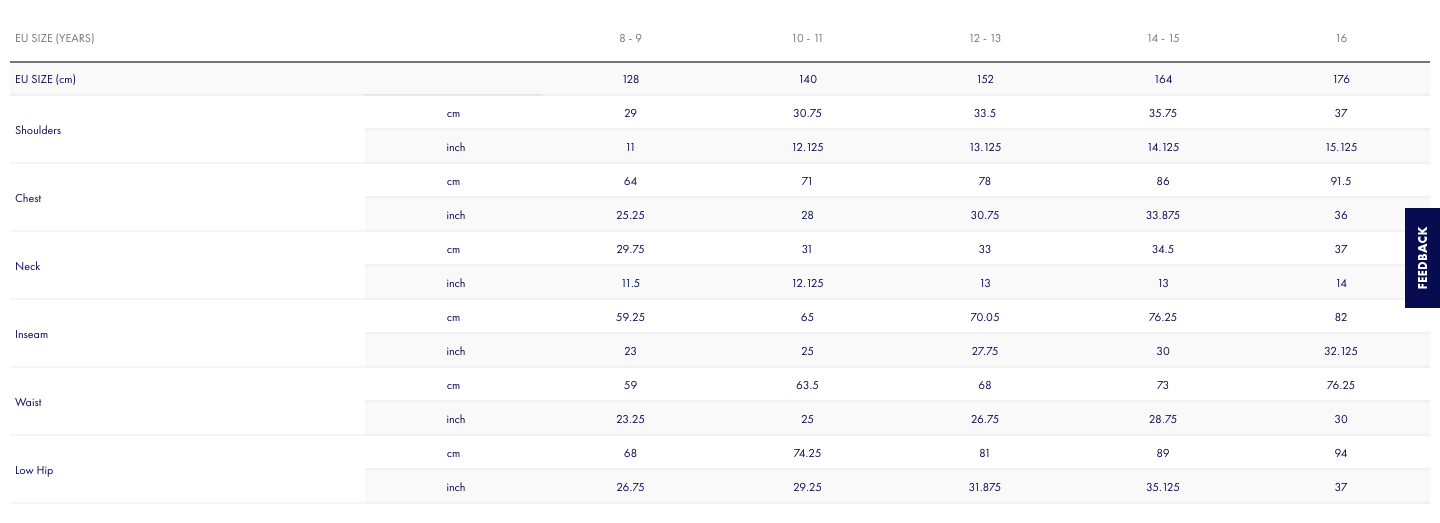Image resolution: width=1440 pixels, height=523 pixels.
Task: Click the Inseam row label
Action: click(x=31, y=334)
